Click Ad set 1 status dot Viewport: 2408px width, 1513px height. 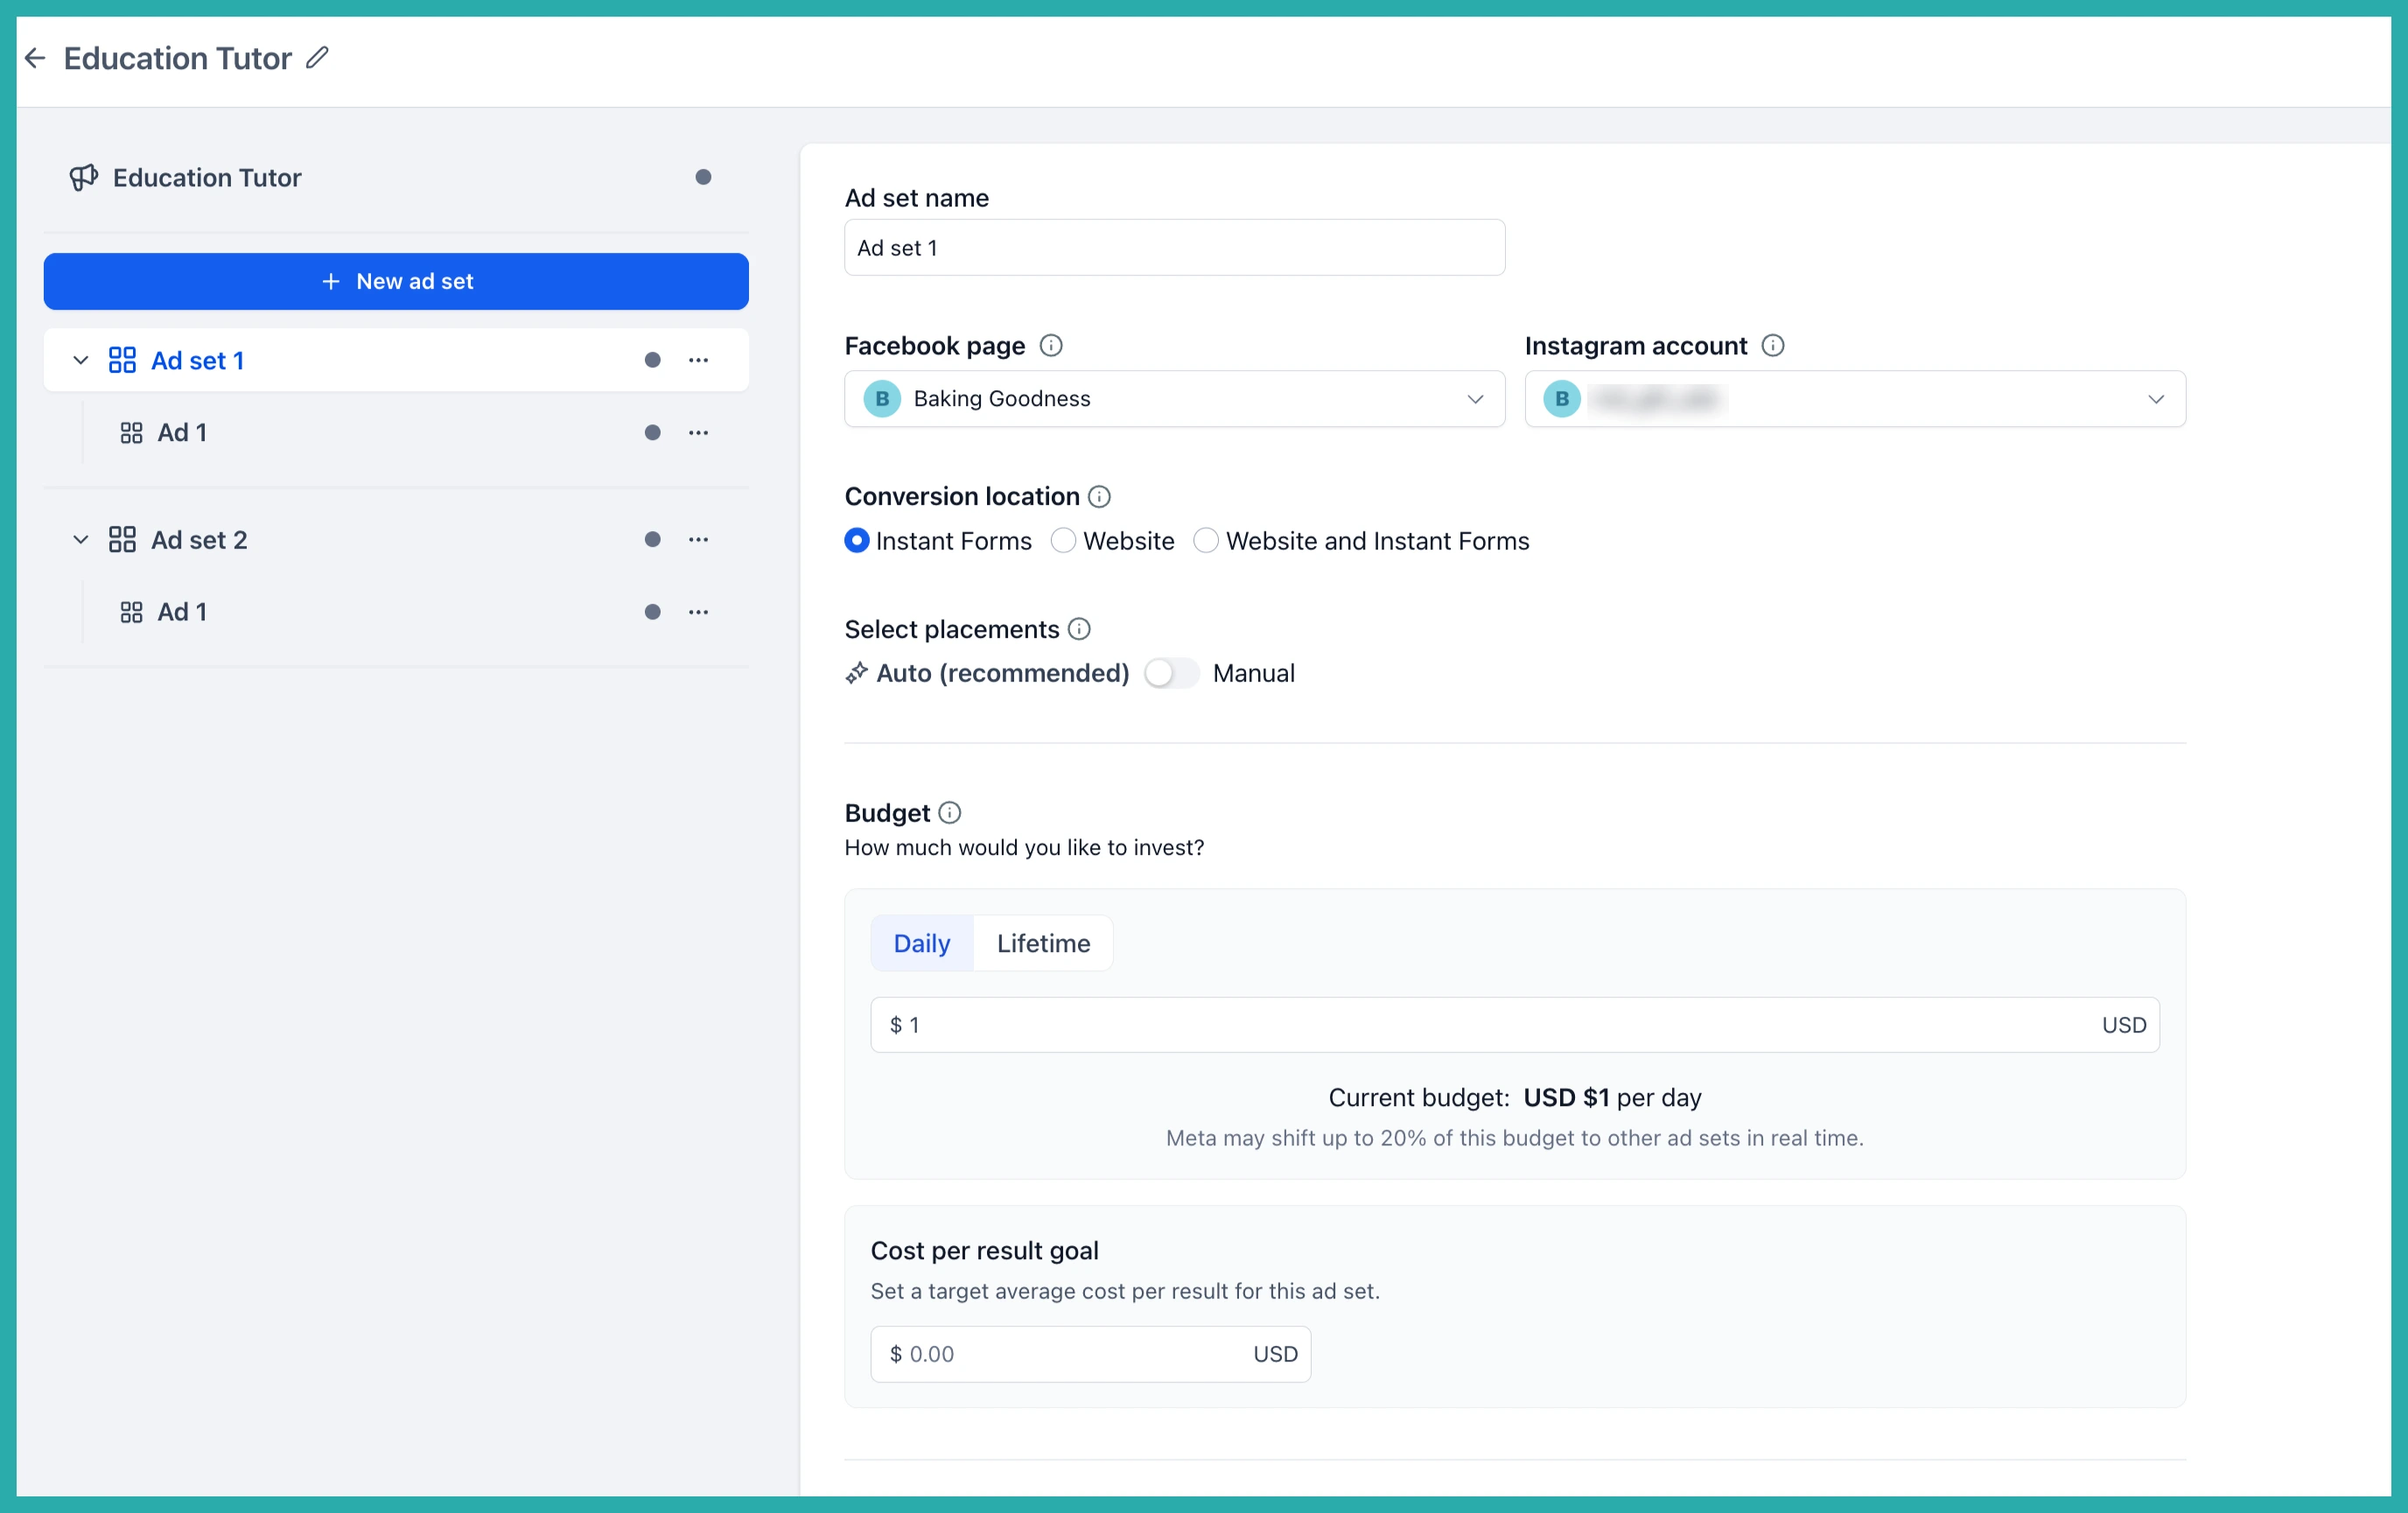click(x=652, y=360)
